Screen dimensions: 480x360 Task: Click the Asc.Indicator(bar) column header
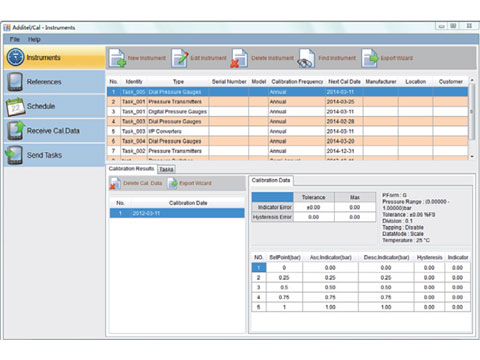(x=330, y=257)
